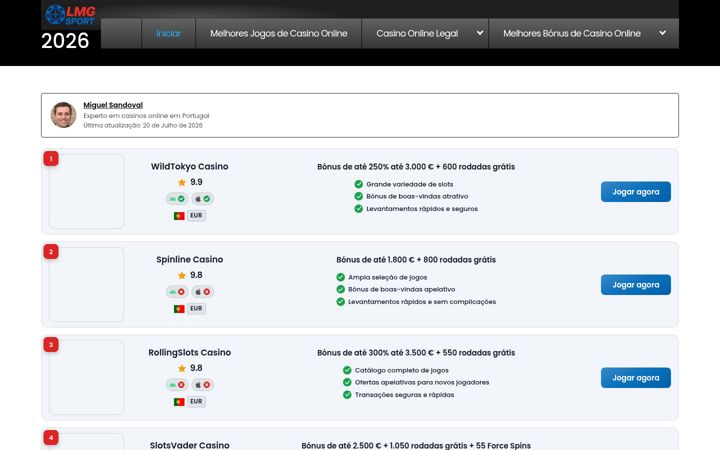Screen dimensions: 720x450
Task: Click RollingSlots Apple availability badge
Action: tap(202, 385)
